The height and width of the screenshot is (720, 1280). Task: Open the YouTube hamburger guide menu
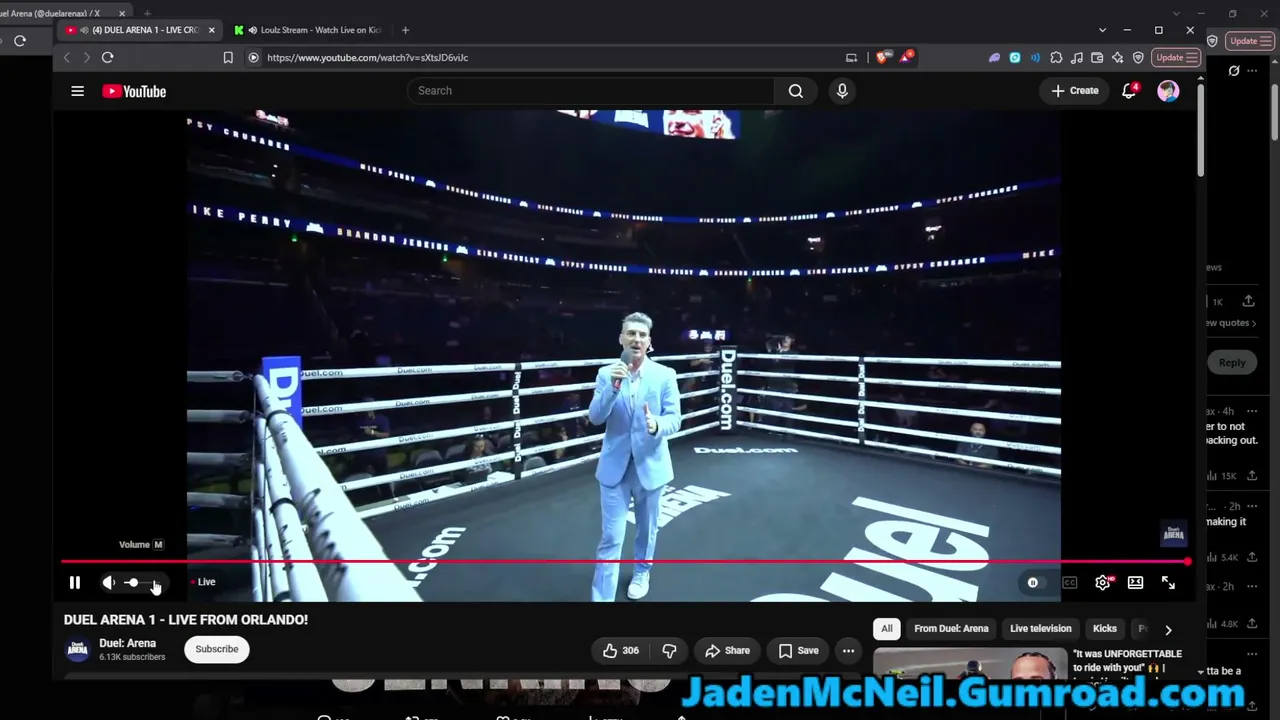pos(77,91)
